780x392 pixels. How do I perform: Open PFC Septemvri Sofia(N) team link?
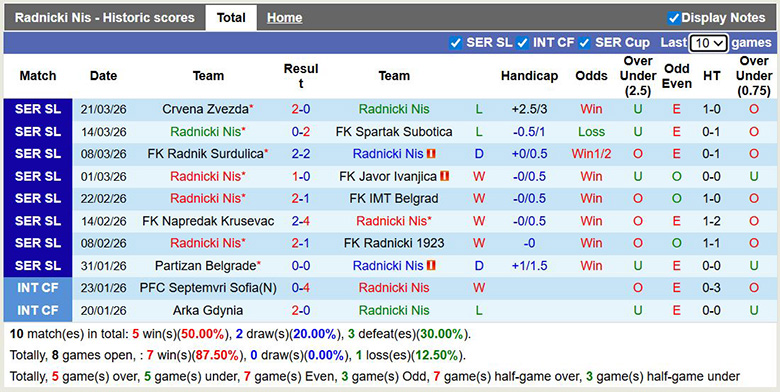(x=208, y=288)
